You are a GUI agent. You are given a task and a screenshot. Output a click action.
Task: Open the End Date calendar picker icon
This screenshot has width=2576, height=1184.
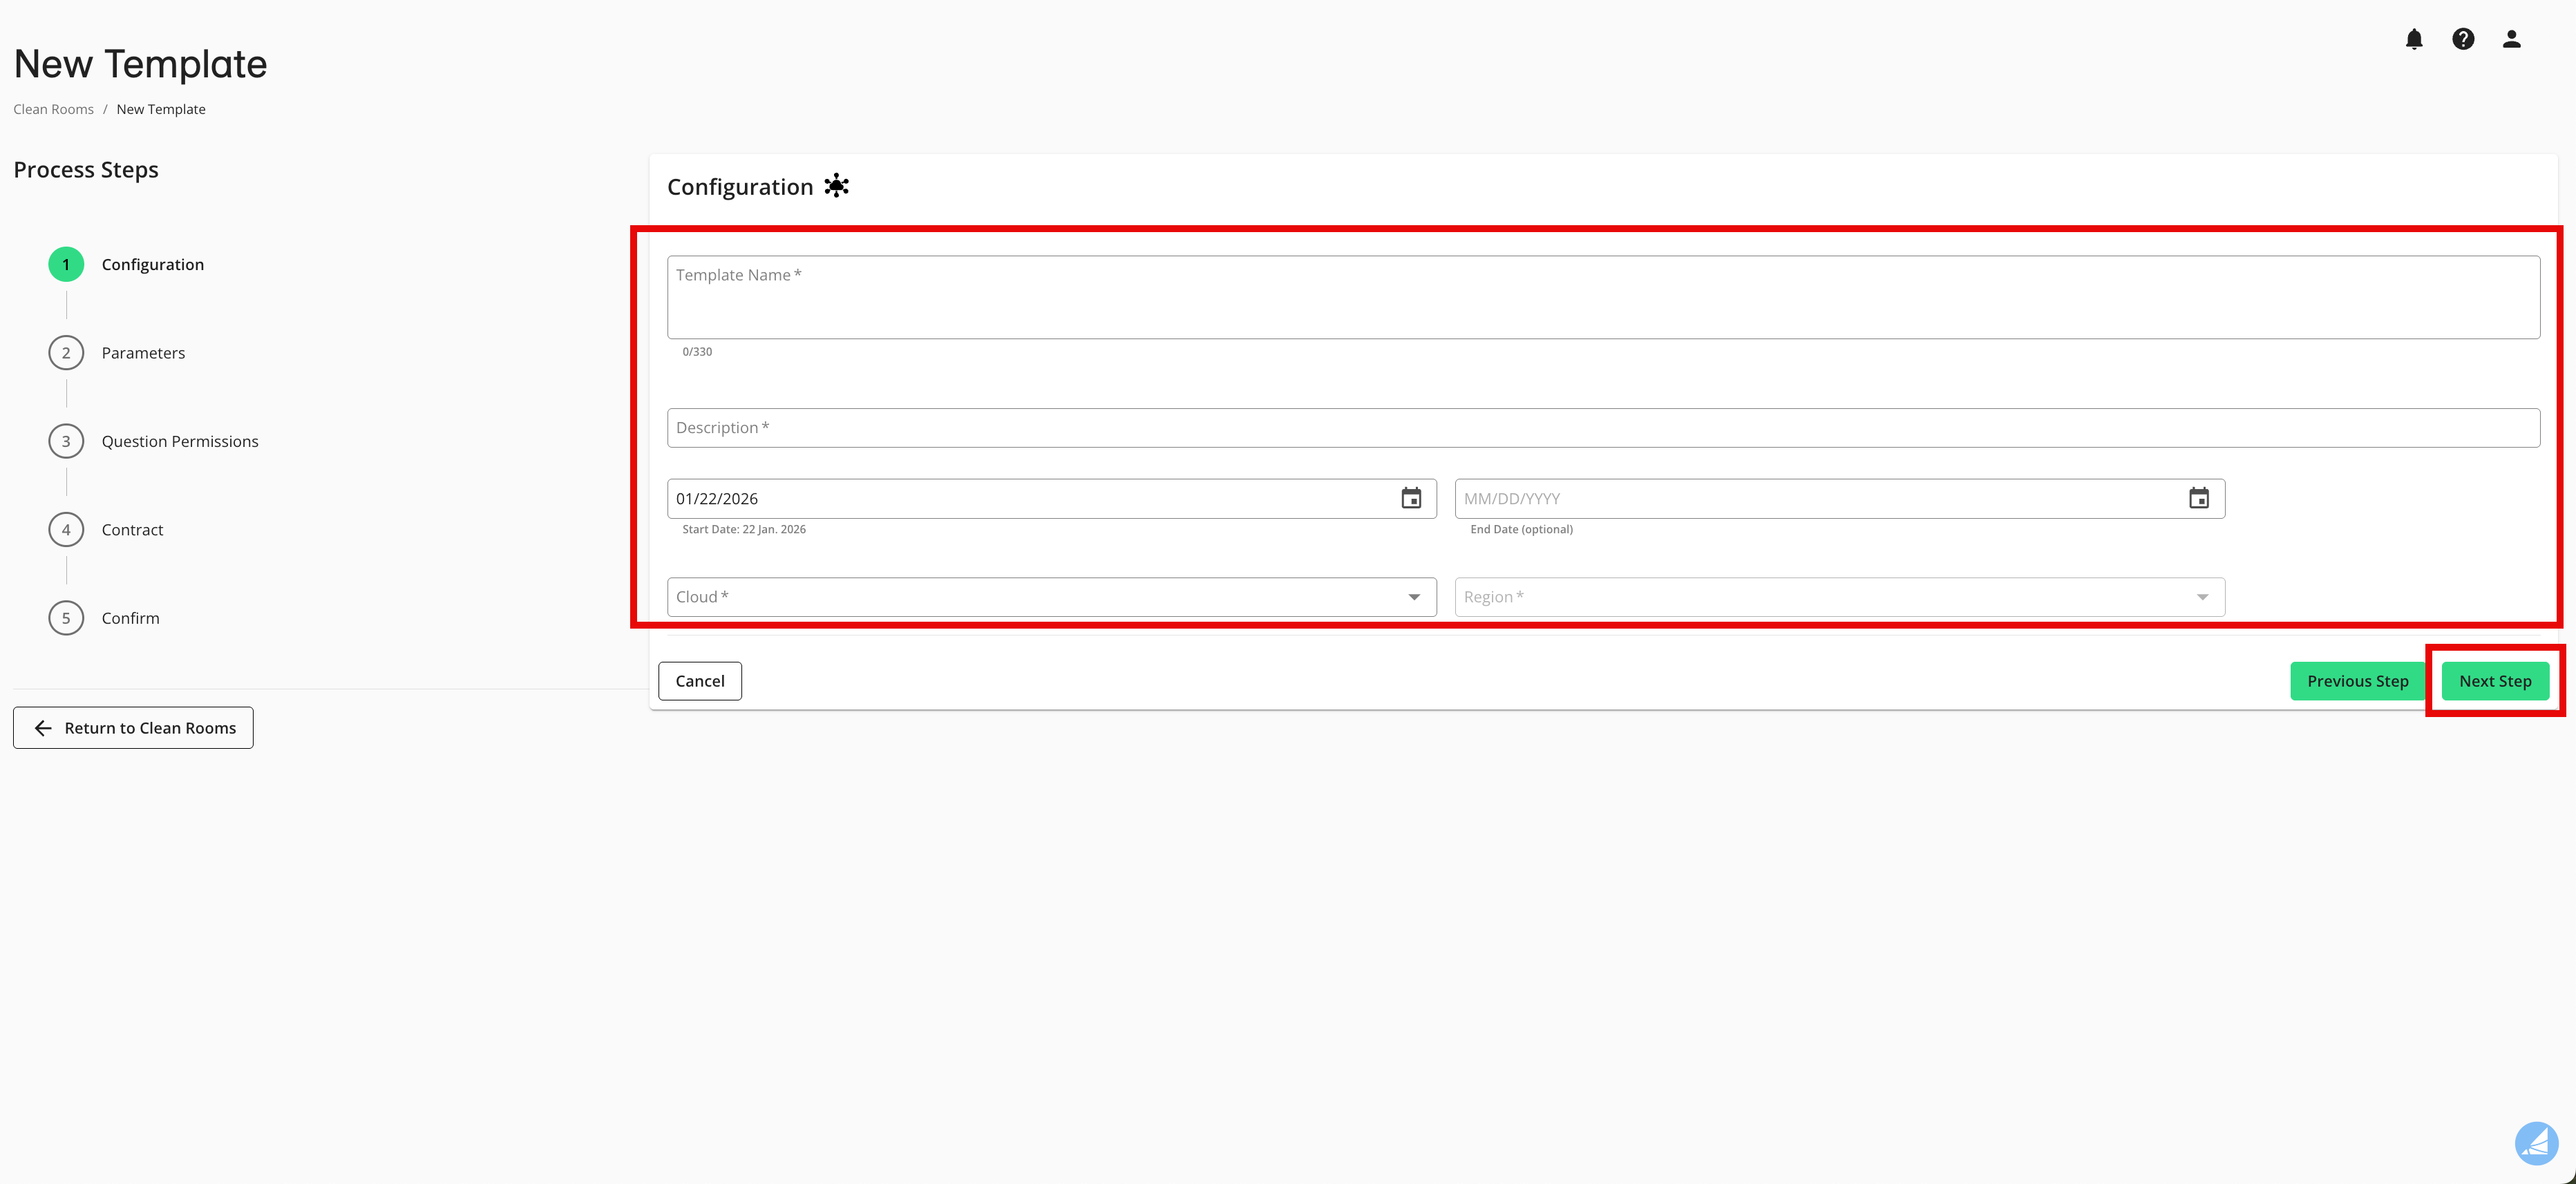tap(2199, 497)
